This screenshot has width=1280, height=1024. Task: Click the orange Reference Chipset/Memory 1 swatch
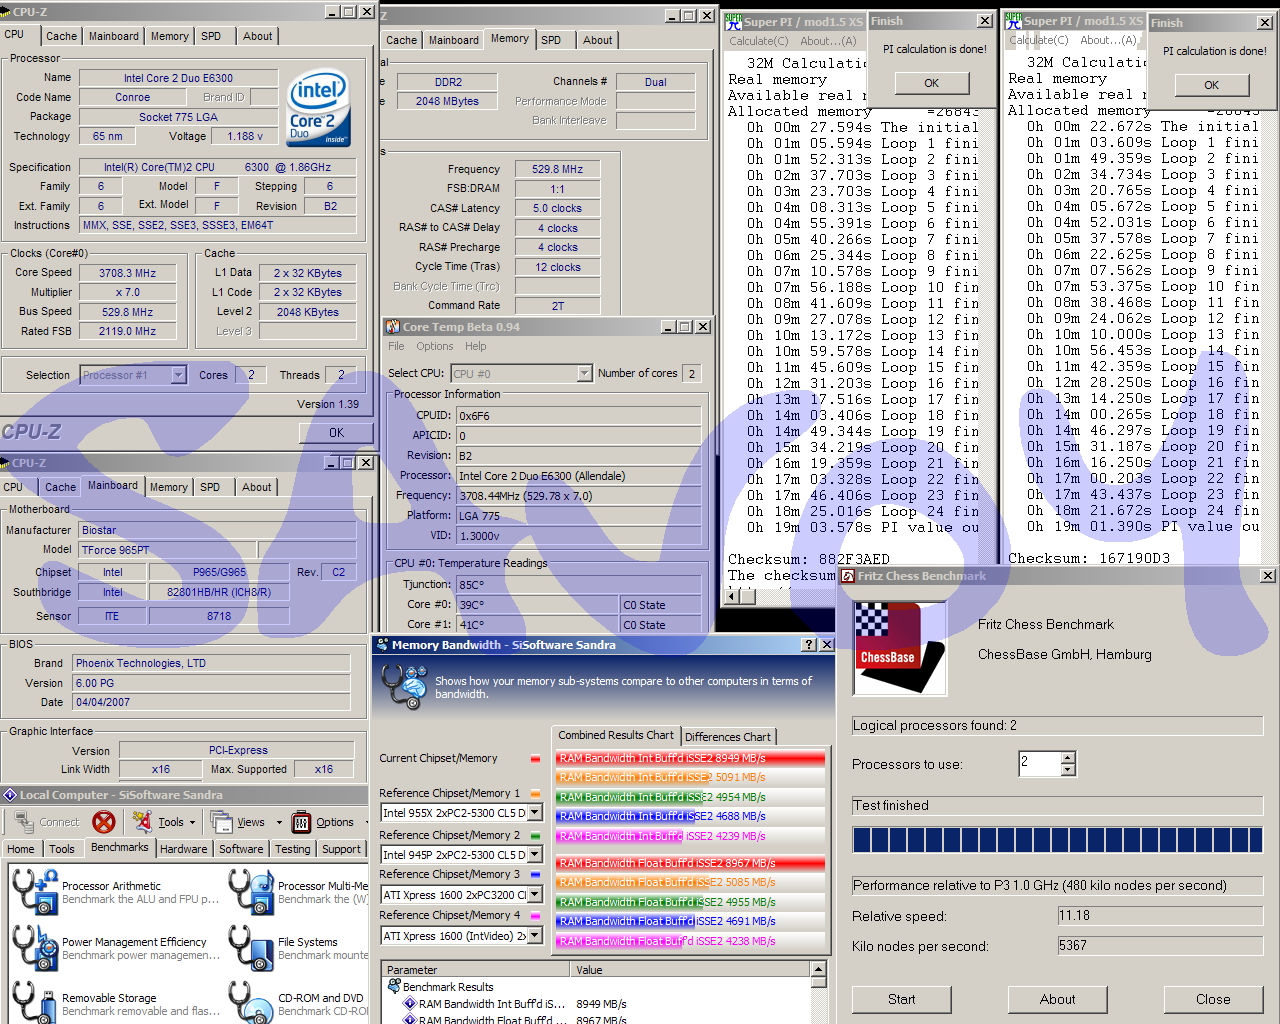tap(535, 794)
